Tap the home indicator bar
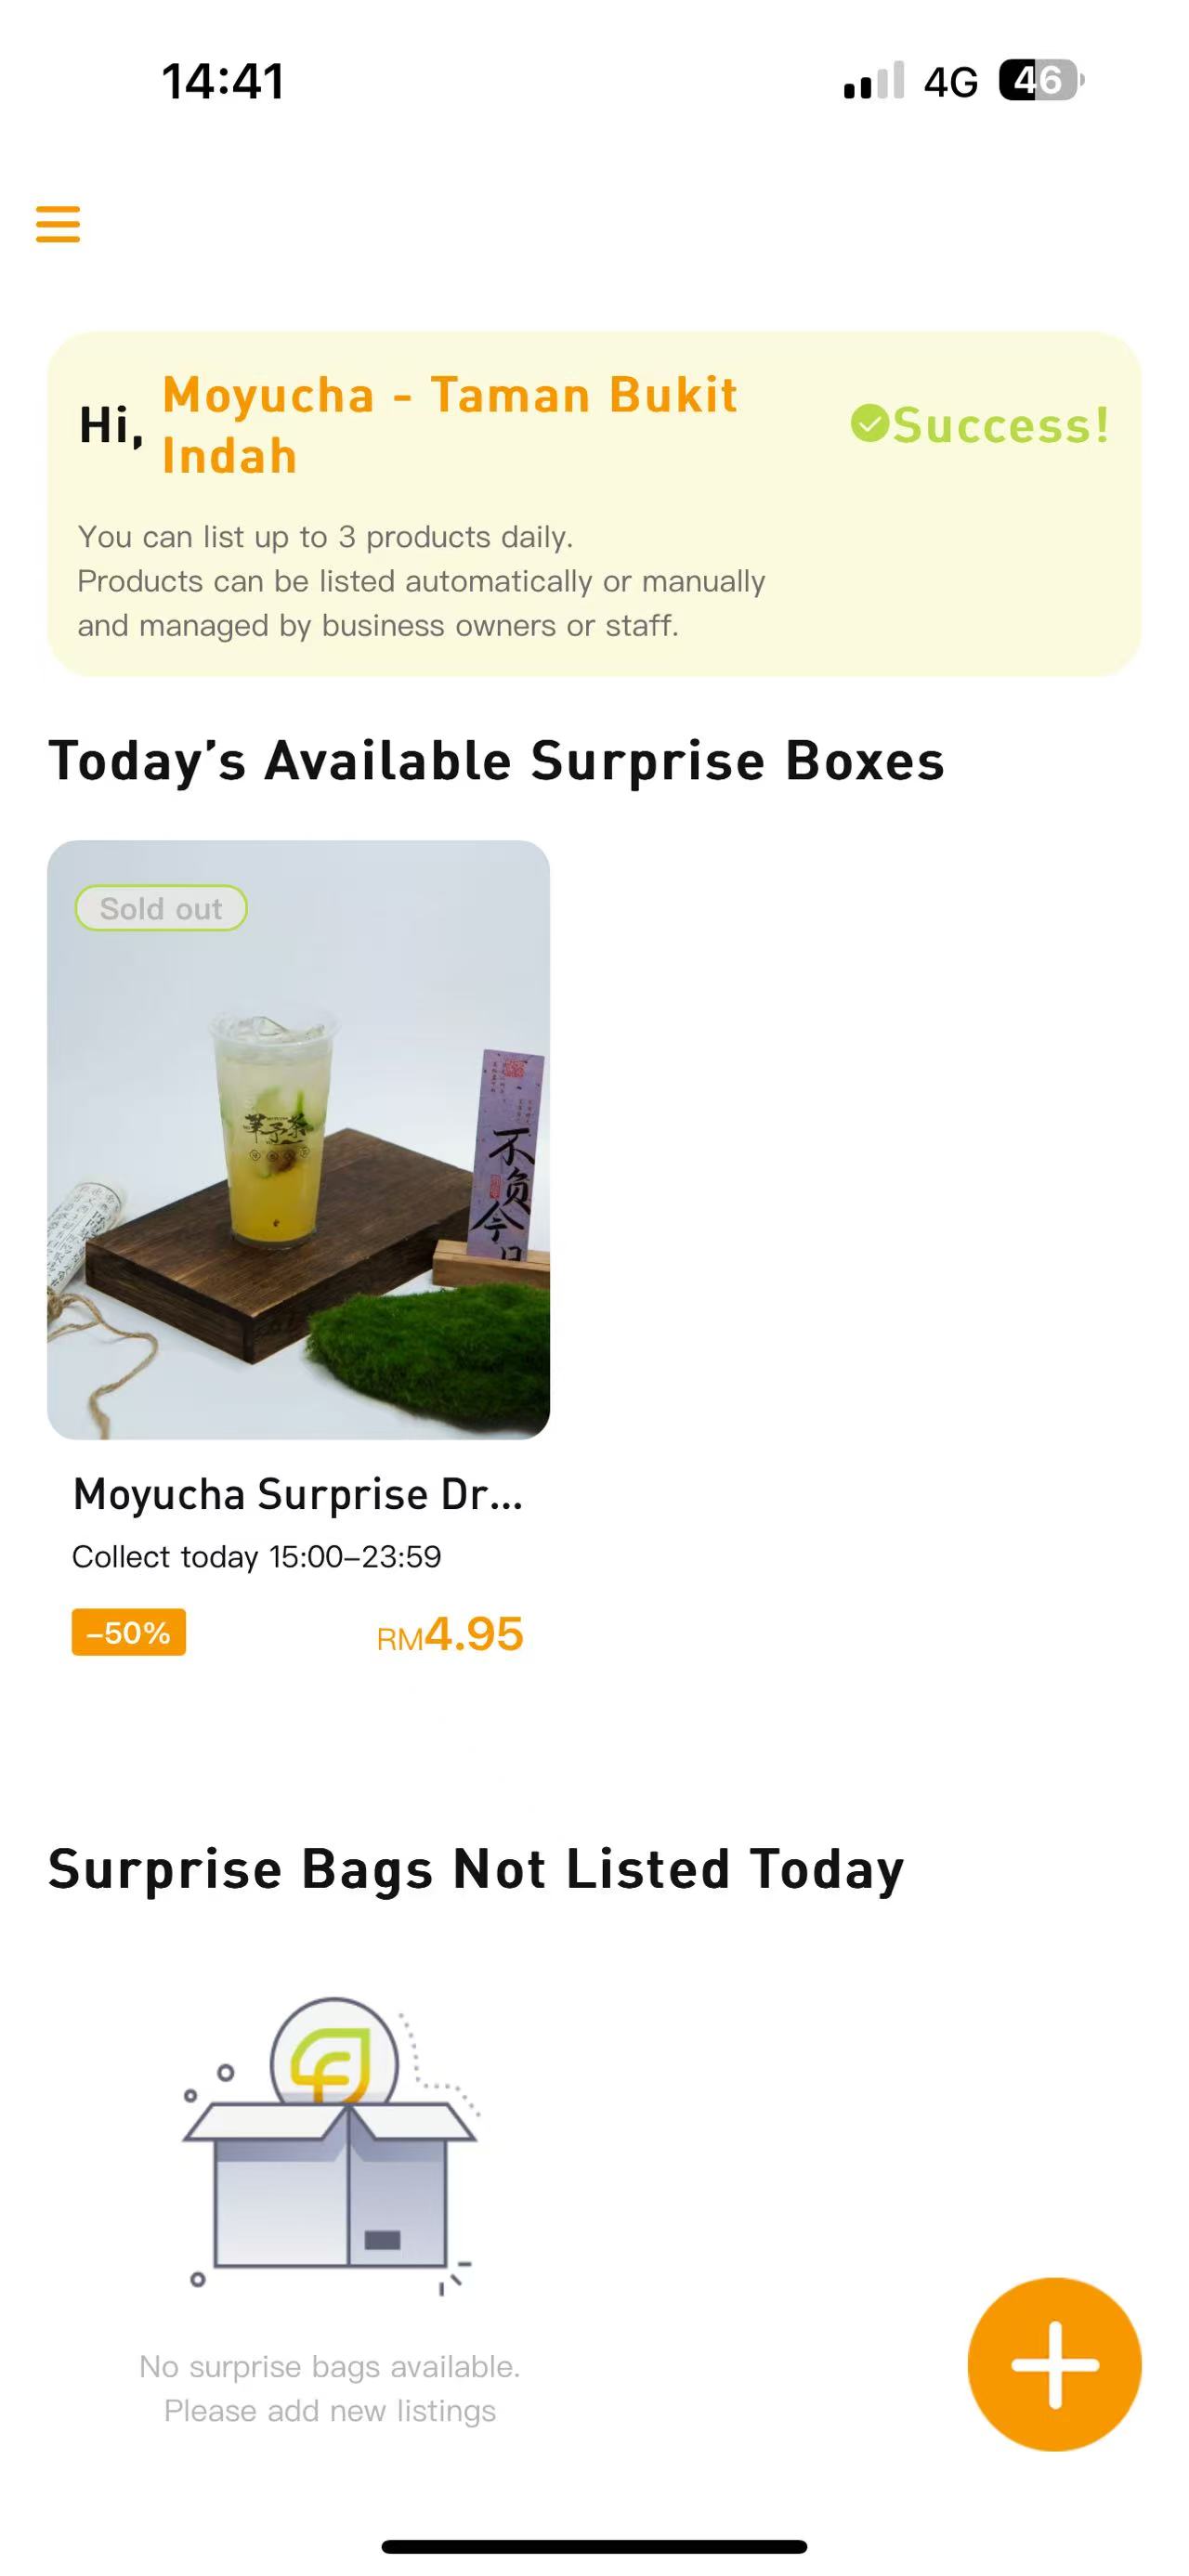1189x2576 pixels. (x=594, y=2546)
